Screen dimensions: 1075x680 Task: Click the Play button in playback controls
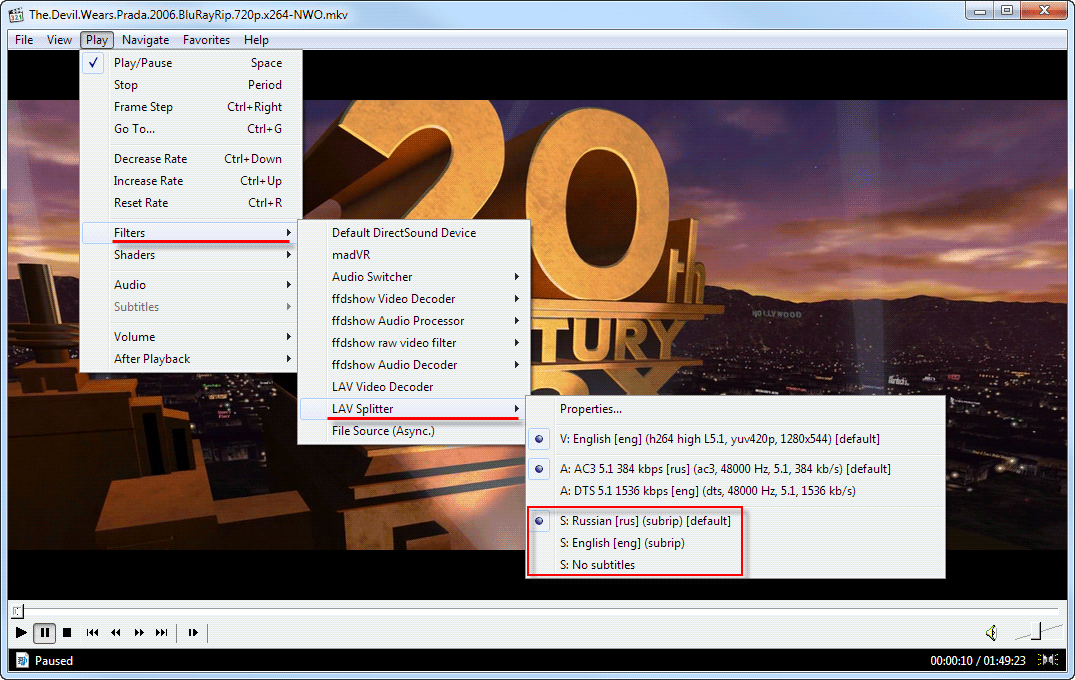[21, 632]
